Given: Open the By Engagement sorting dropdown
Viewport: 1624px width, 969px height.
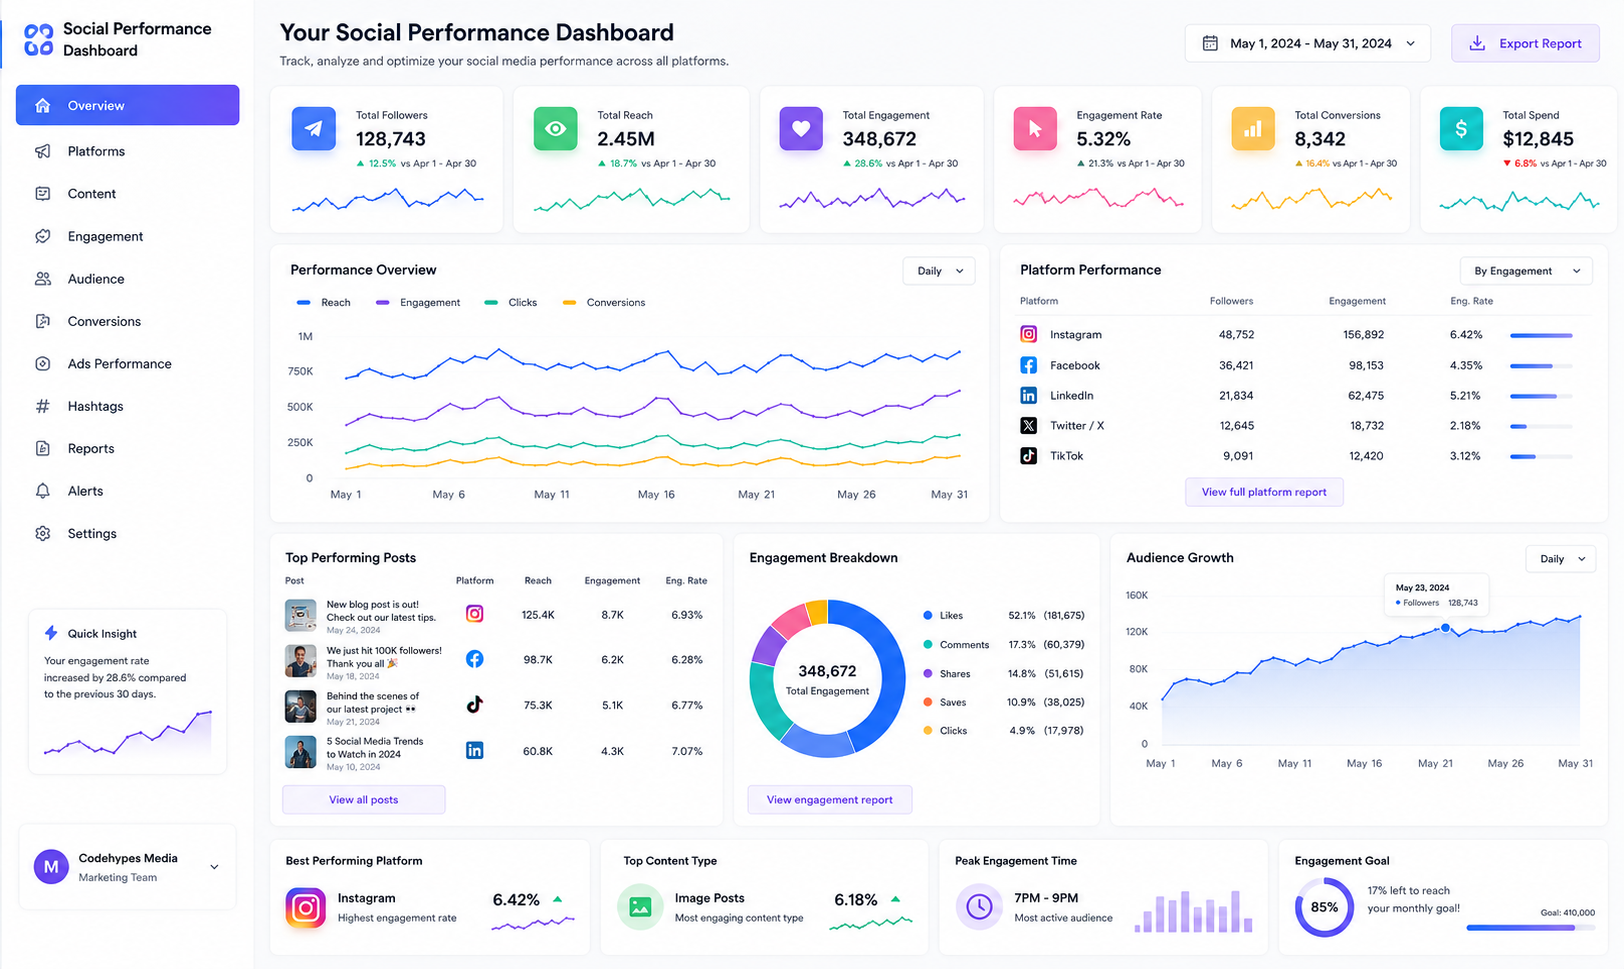Looking at the screenshot, I should 1526,271.
